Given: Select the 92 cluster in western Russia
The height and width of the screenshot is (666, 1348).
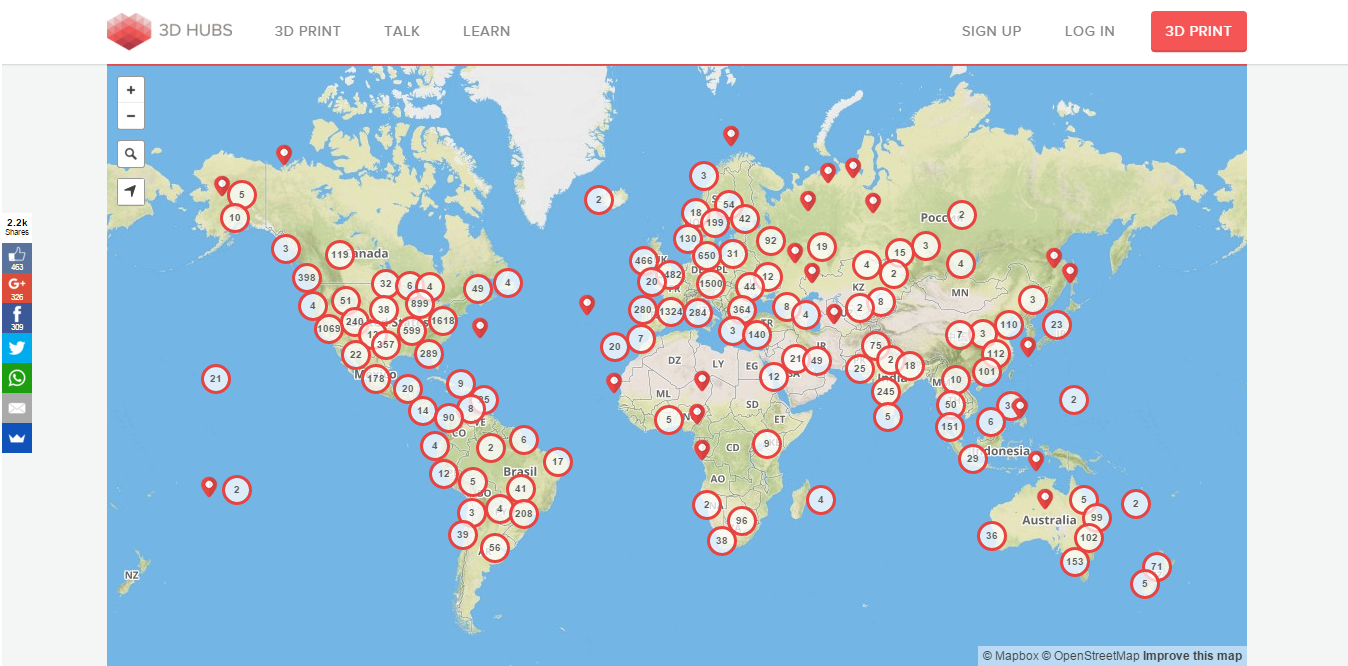Looking at the screenshot, I should click(770, 240).
